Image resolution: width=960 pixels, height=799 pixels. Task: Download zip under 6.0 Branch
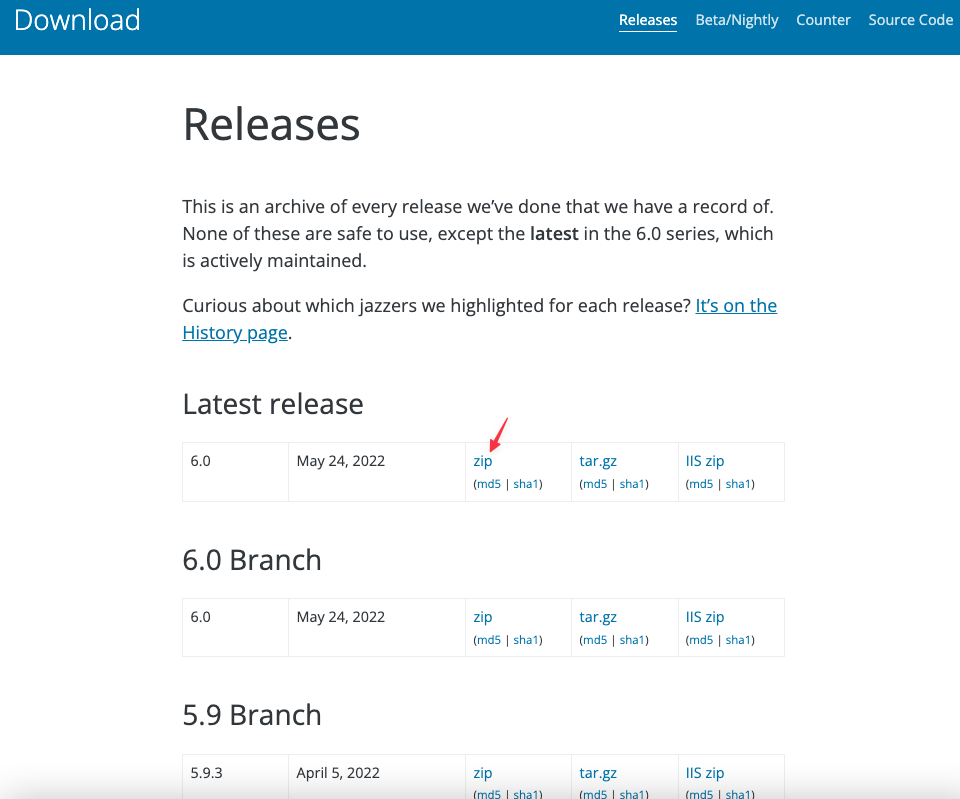tap(482, 617)
